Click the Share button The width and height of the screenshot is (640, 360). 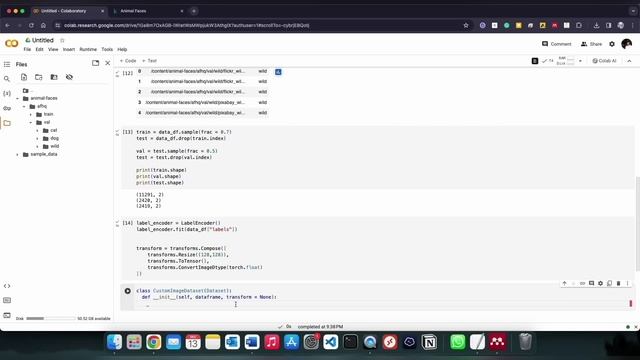click(x=591, y=44)
